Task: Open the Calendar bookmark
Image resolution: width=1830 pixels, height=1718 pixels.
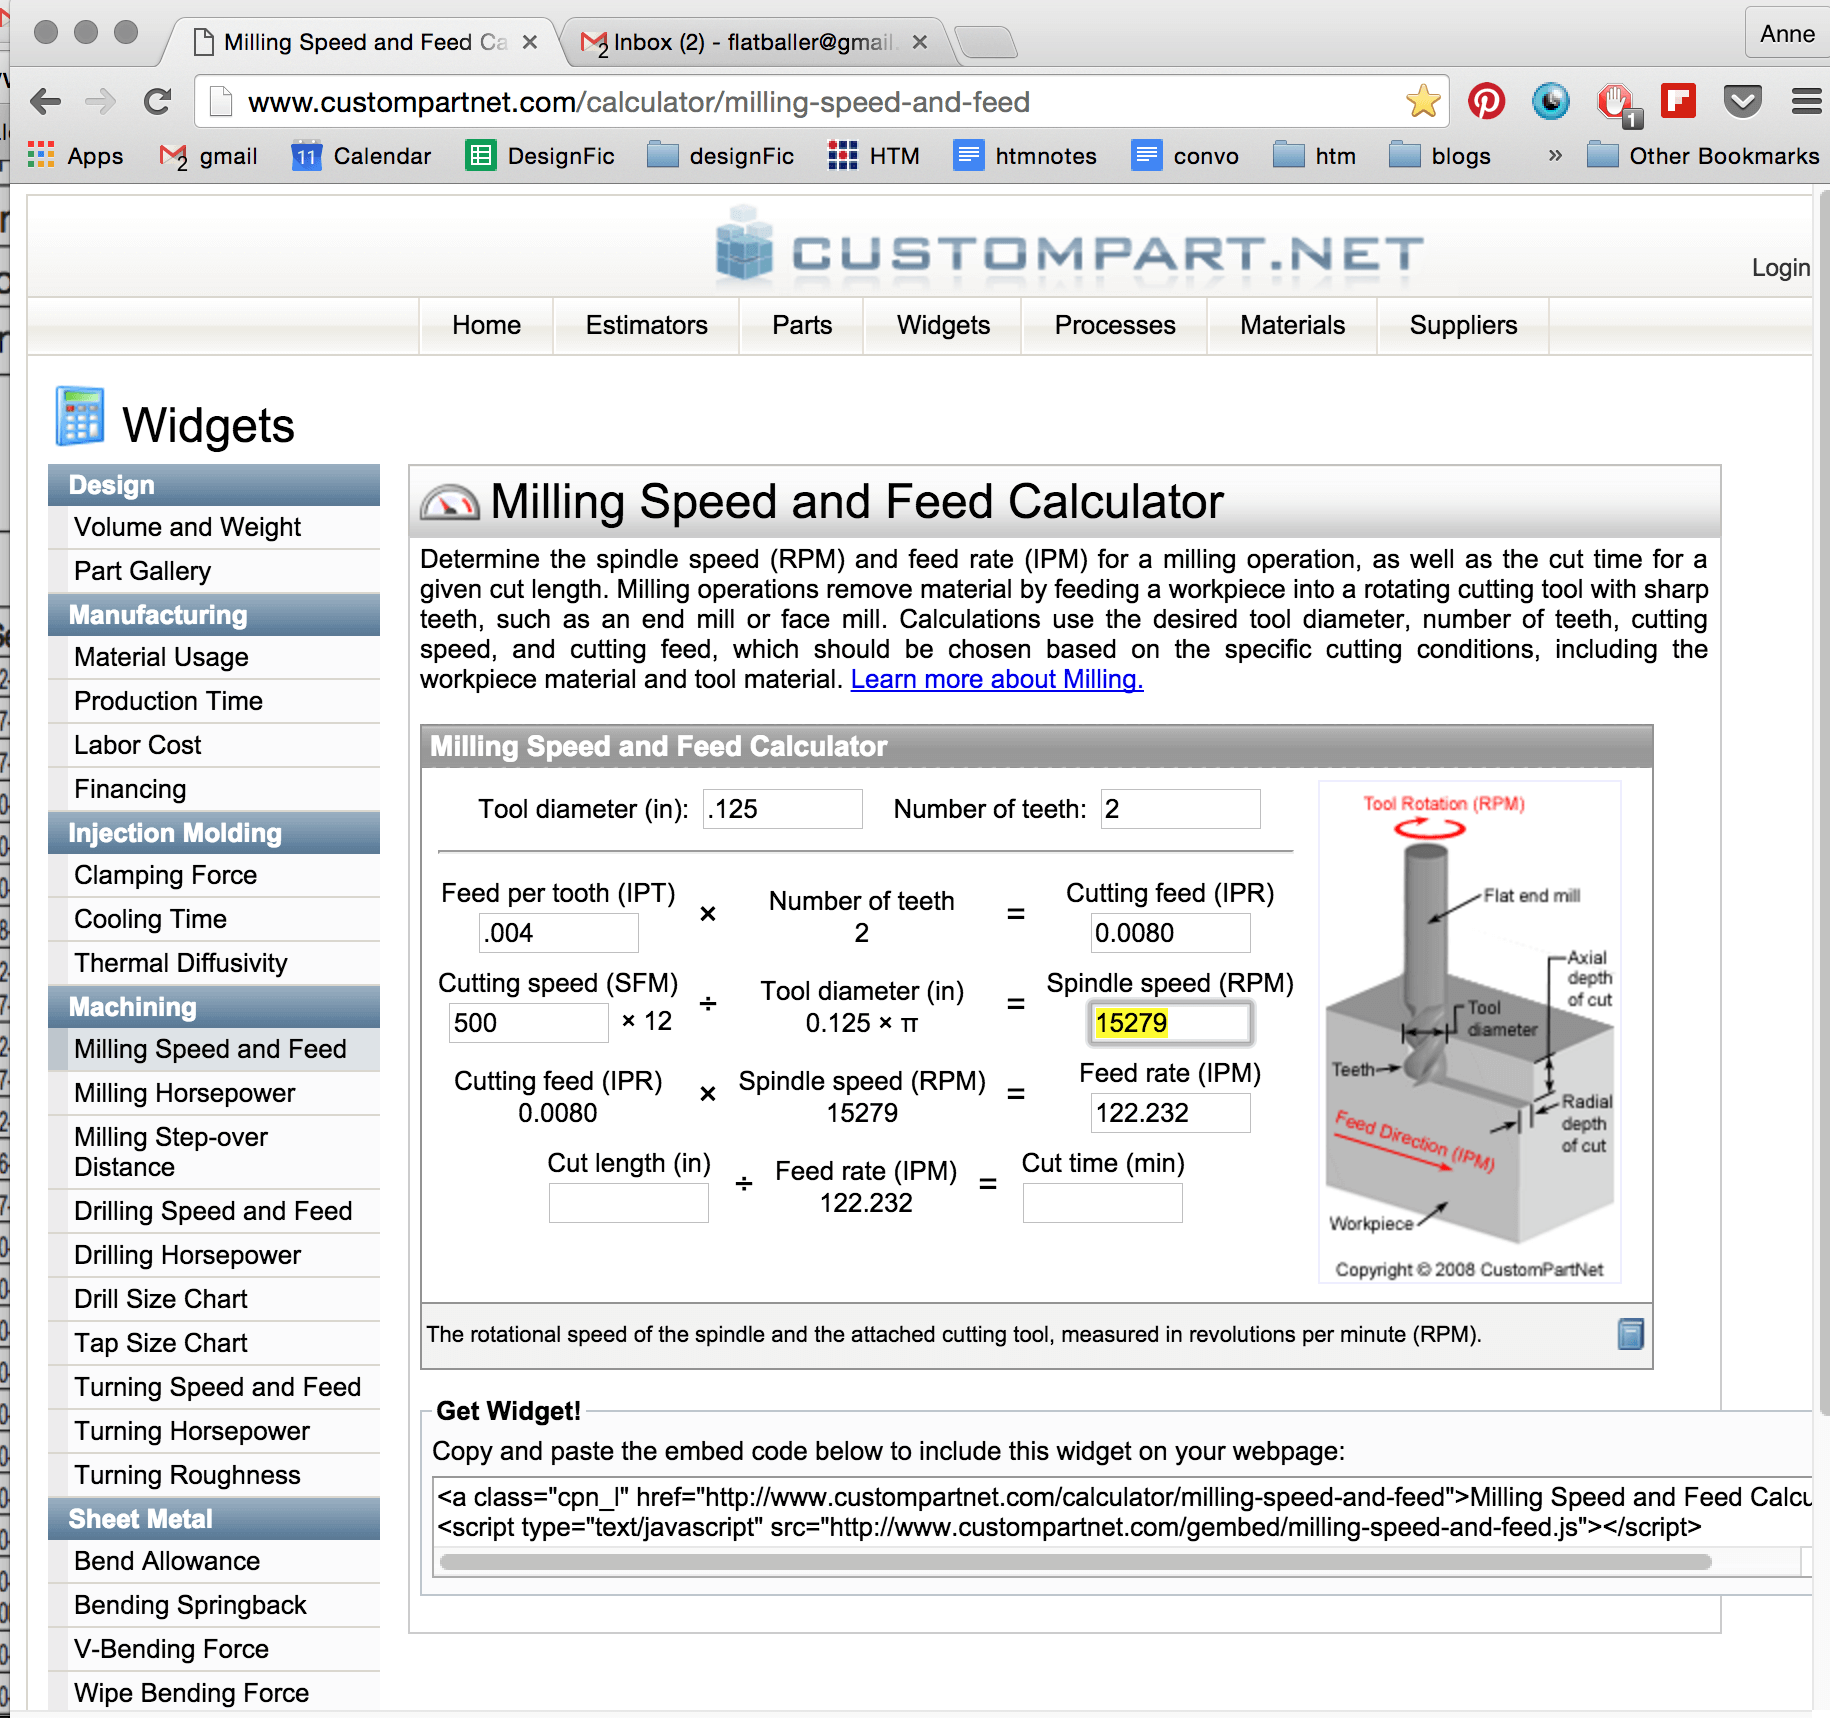Action: coord(361,156)
